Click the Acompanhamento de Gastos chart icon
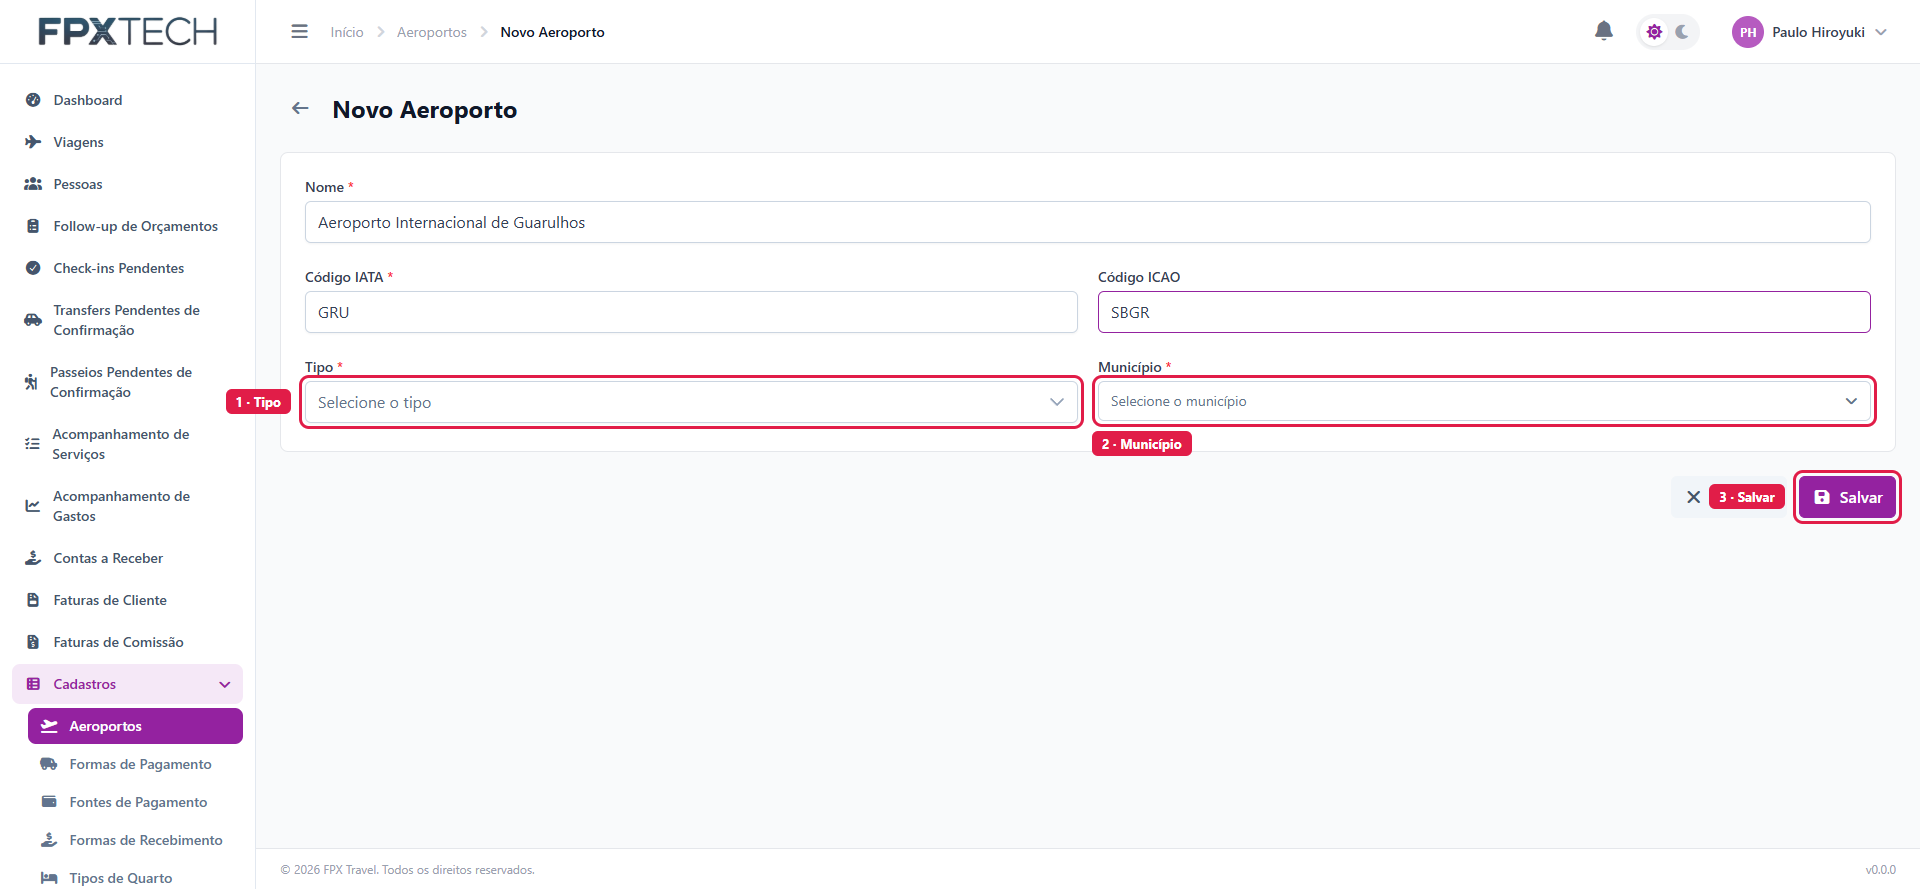The height and width of the screenshot is (889, 1920). click(33, 506)
